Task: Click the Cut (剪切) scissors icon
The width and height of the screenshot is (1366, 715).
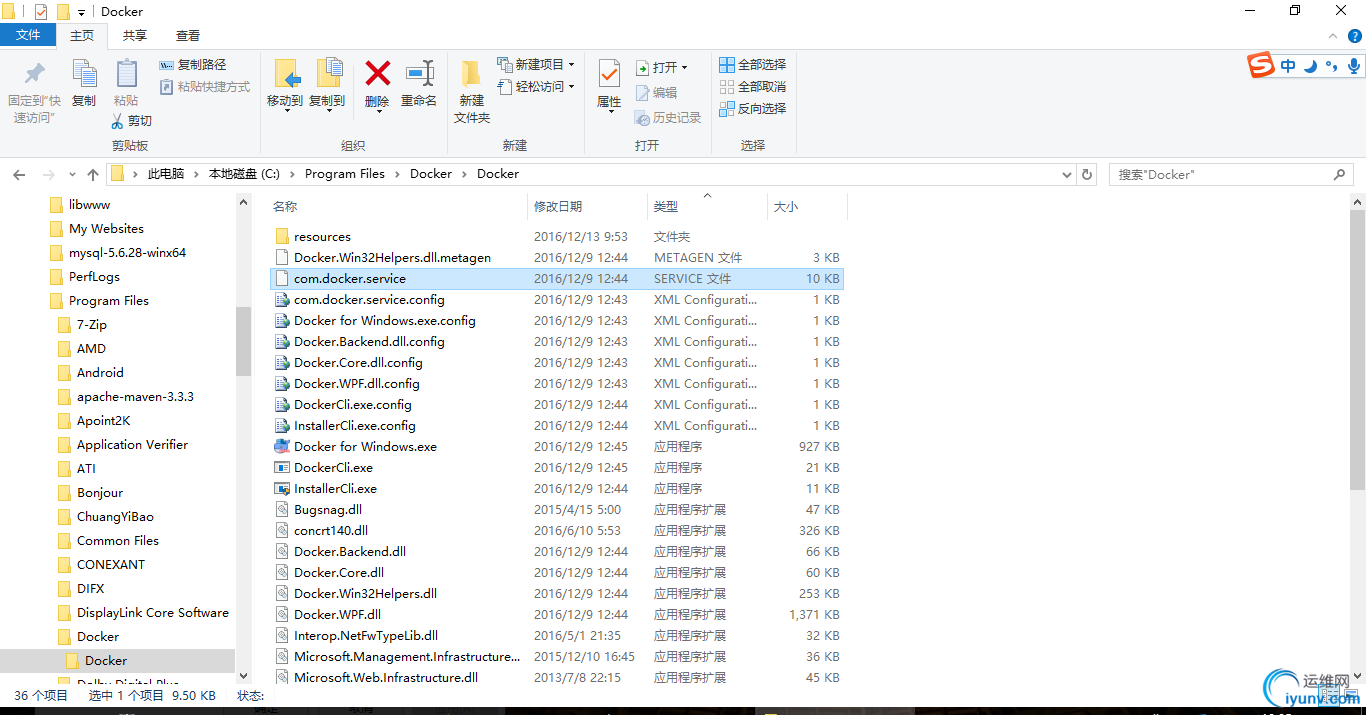Action: click(x=118, y=121)
